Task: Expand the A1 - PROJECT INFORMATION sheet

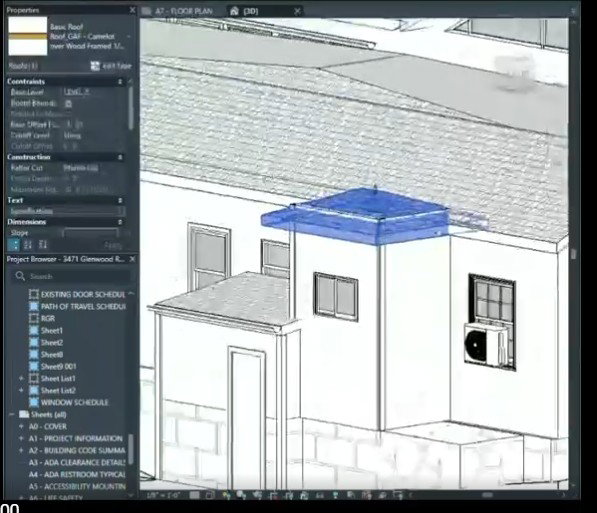Action: pyautogui.click(x=21, y=439)
